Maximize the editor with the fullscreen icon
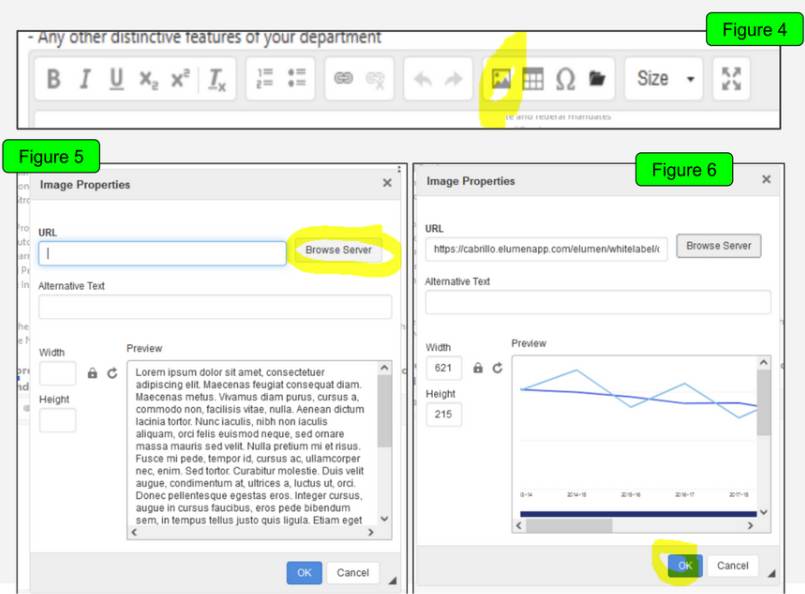This screenshot has height=594, width=805. click(x=732, y=79)
